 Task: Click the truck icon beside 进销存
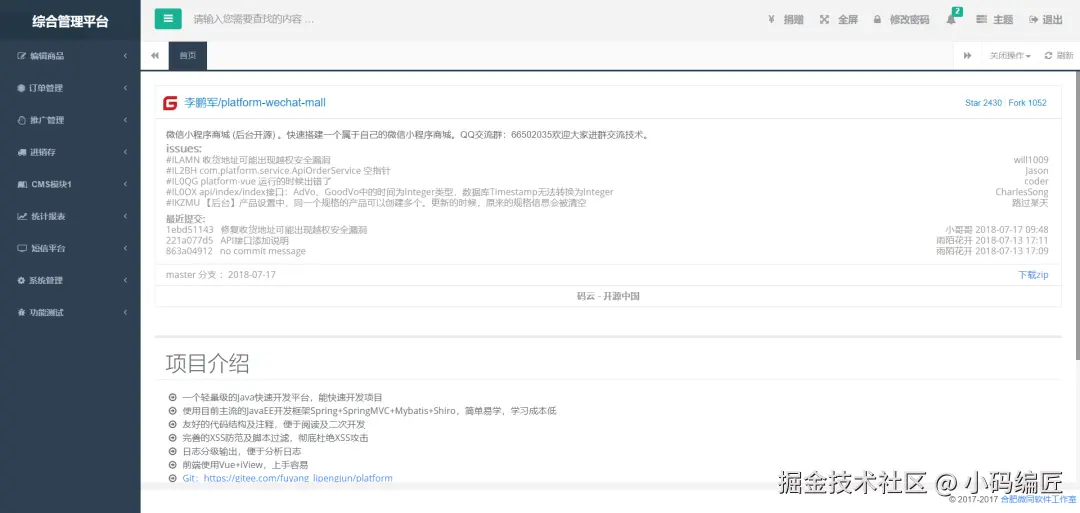coord(21,152)
